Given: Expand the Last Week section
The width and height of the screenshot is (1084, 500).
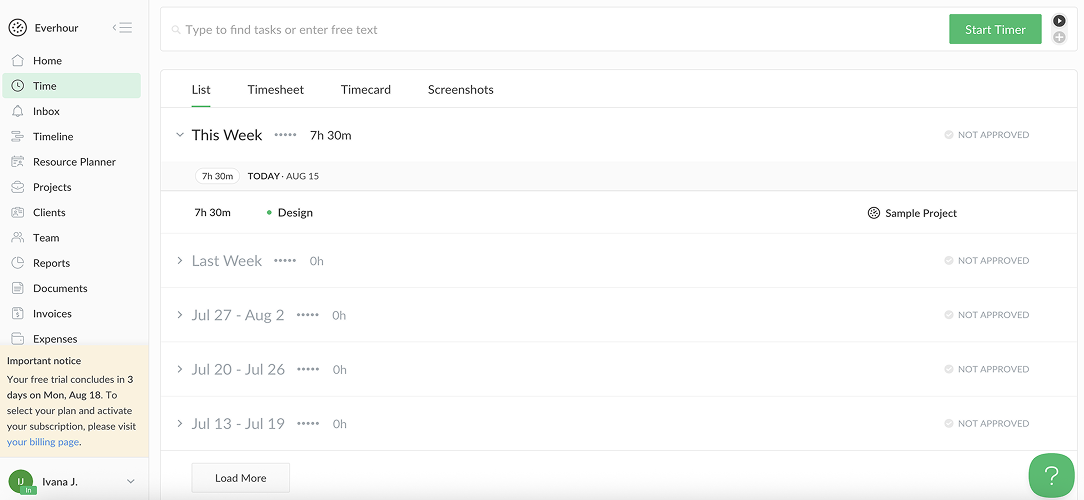Looking at the screenshot, I should click(180, 261).
